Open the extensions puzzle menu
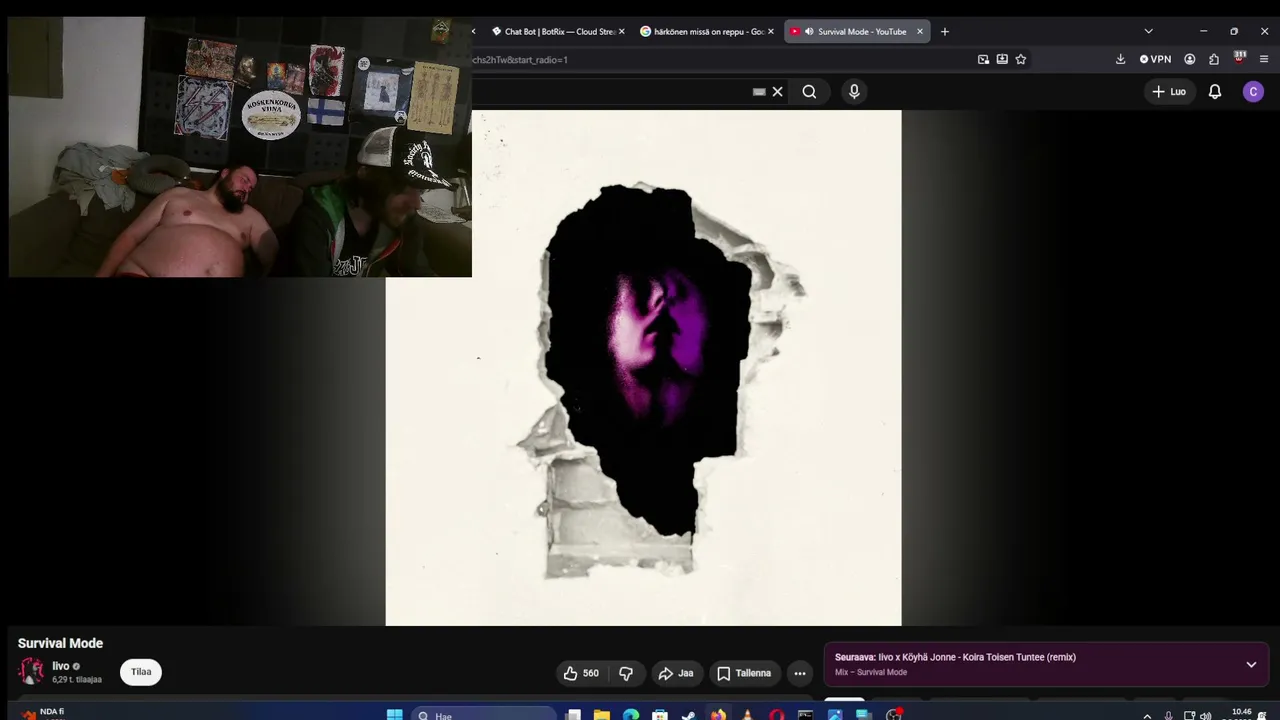 point(1214,60)
